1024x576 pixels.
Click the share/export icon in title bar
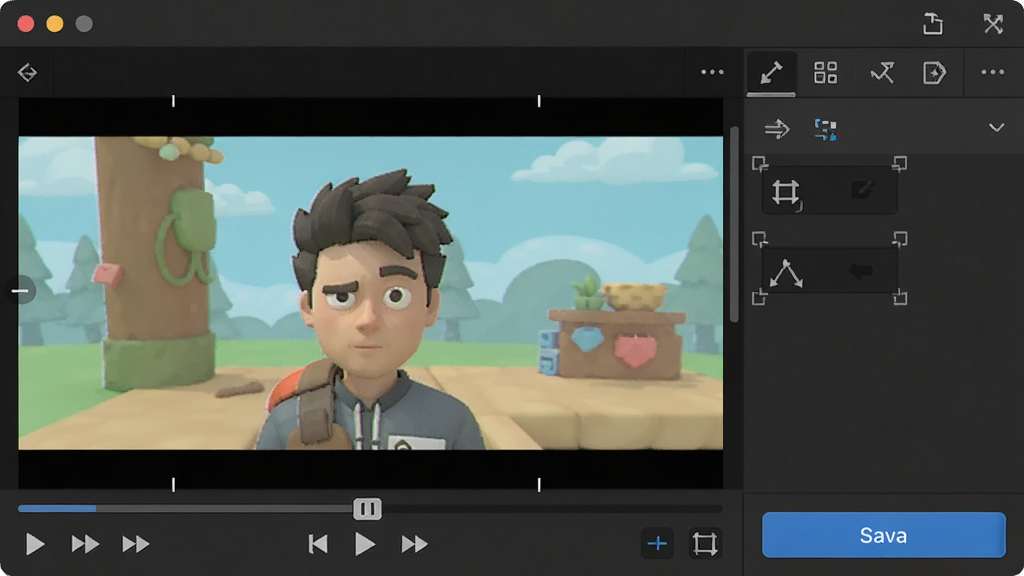tap(933, 24)
